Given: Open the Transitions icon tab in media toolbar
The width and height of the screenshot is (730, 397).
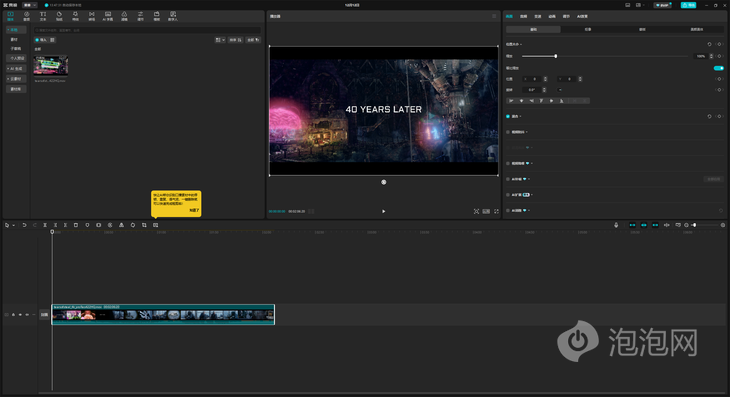Looking at the screenshot, I should coord(92,16).
